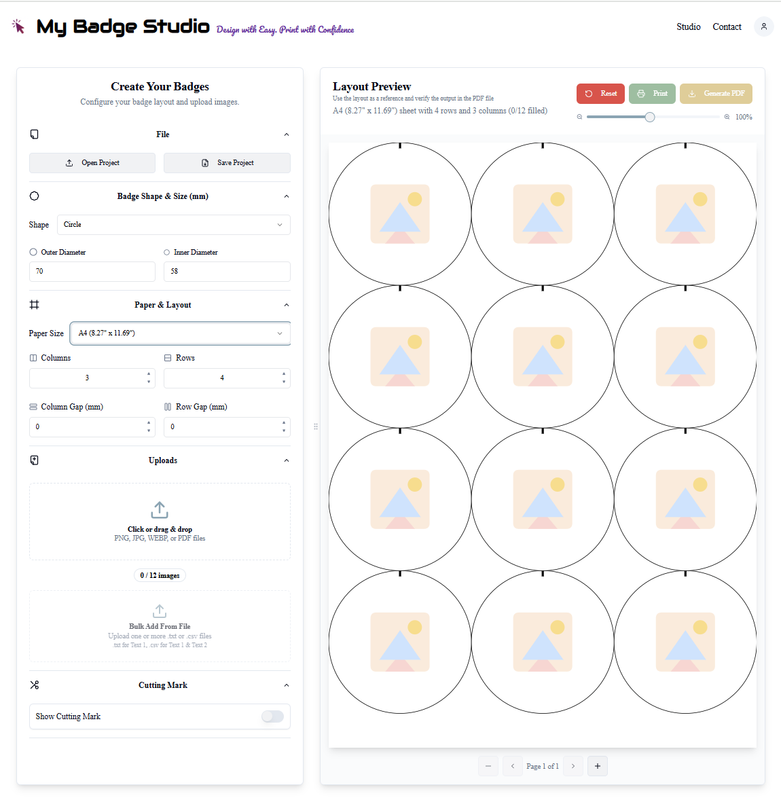Click the Cutting Mark scissors icon

(34, 685)
